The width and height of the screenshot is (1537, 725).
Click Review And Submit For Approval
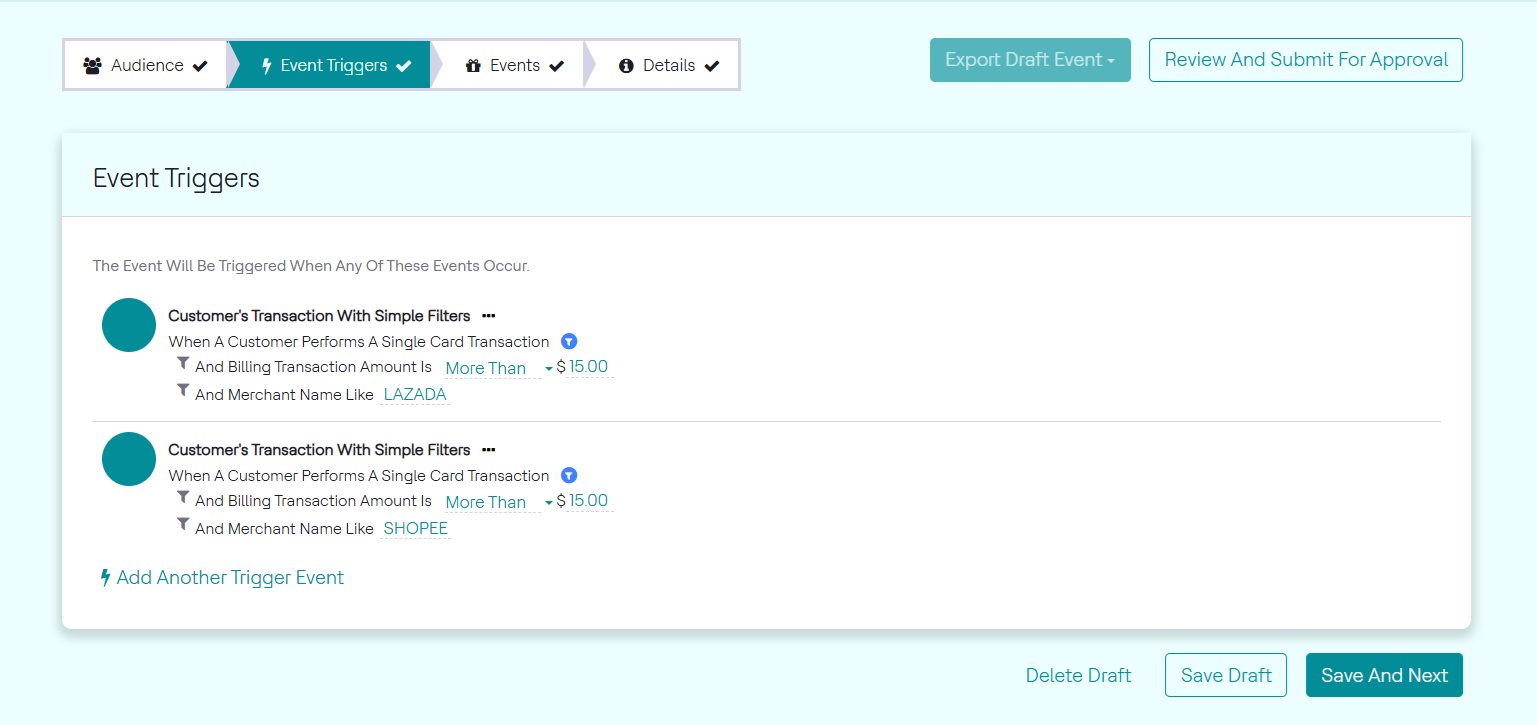click(1305, 60)
